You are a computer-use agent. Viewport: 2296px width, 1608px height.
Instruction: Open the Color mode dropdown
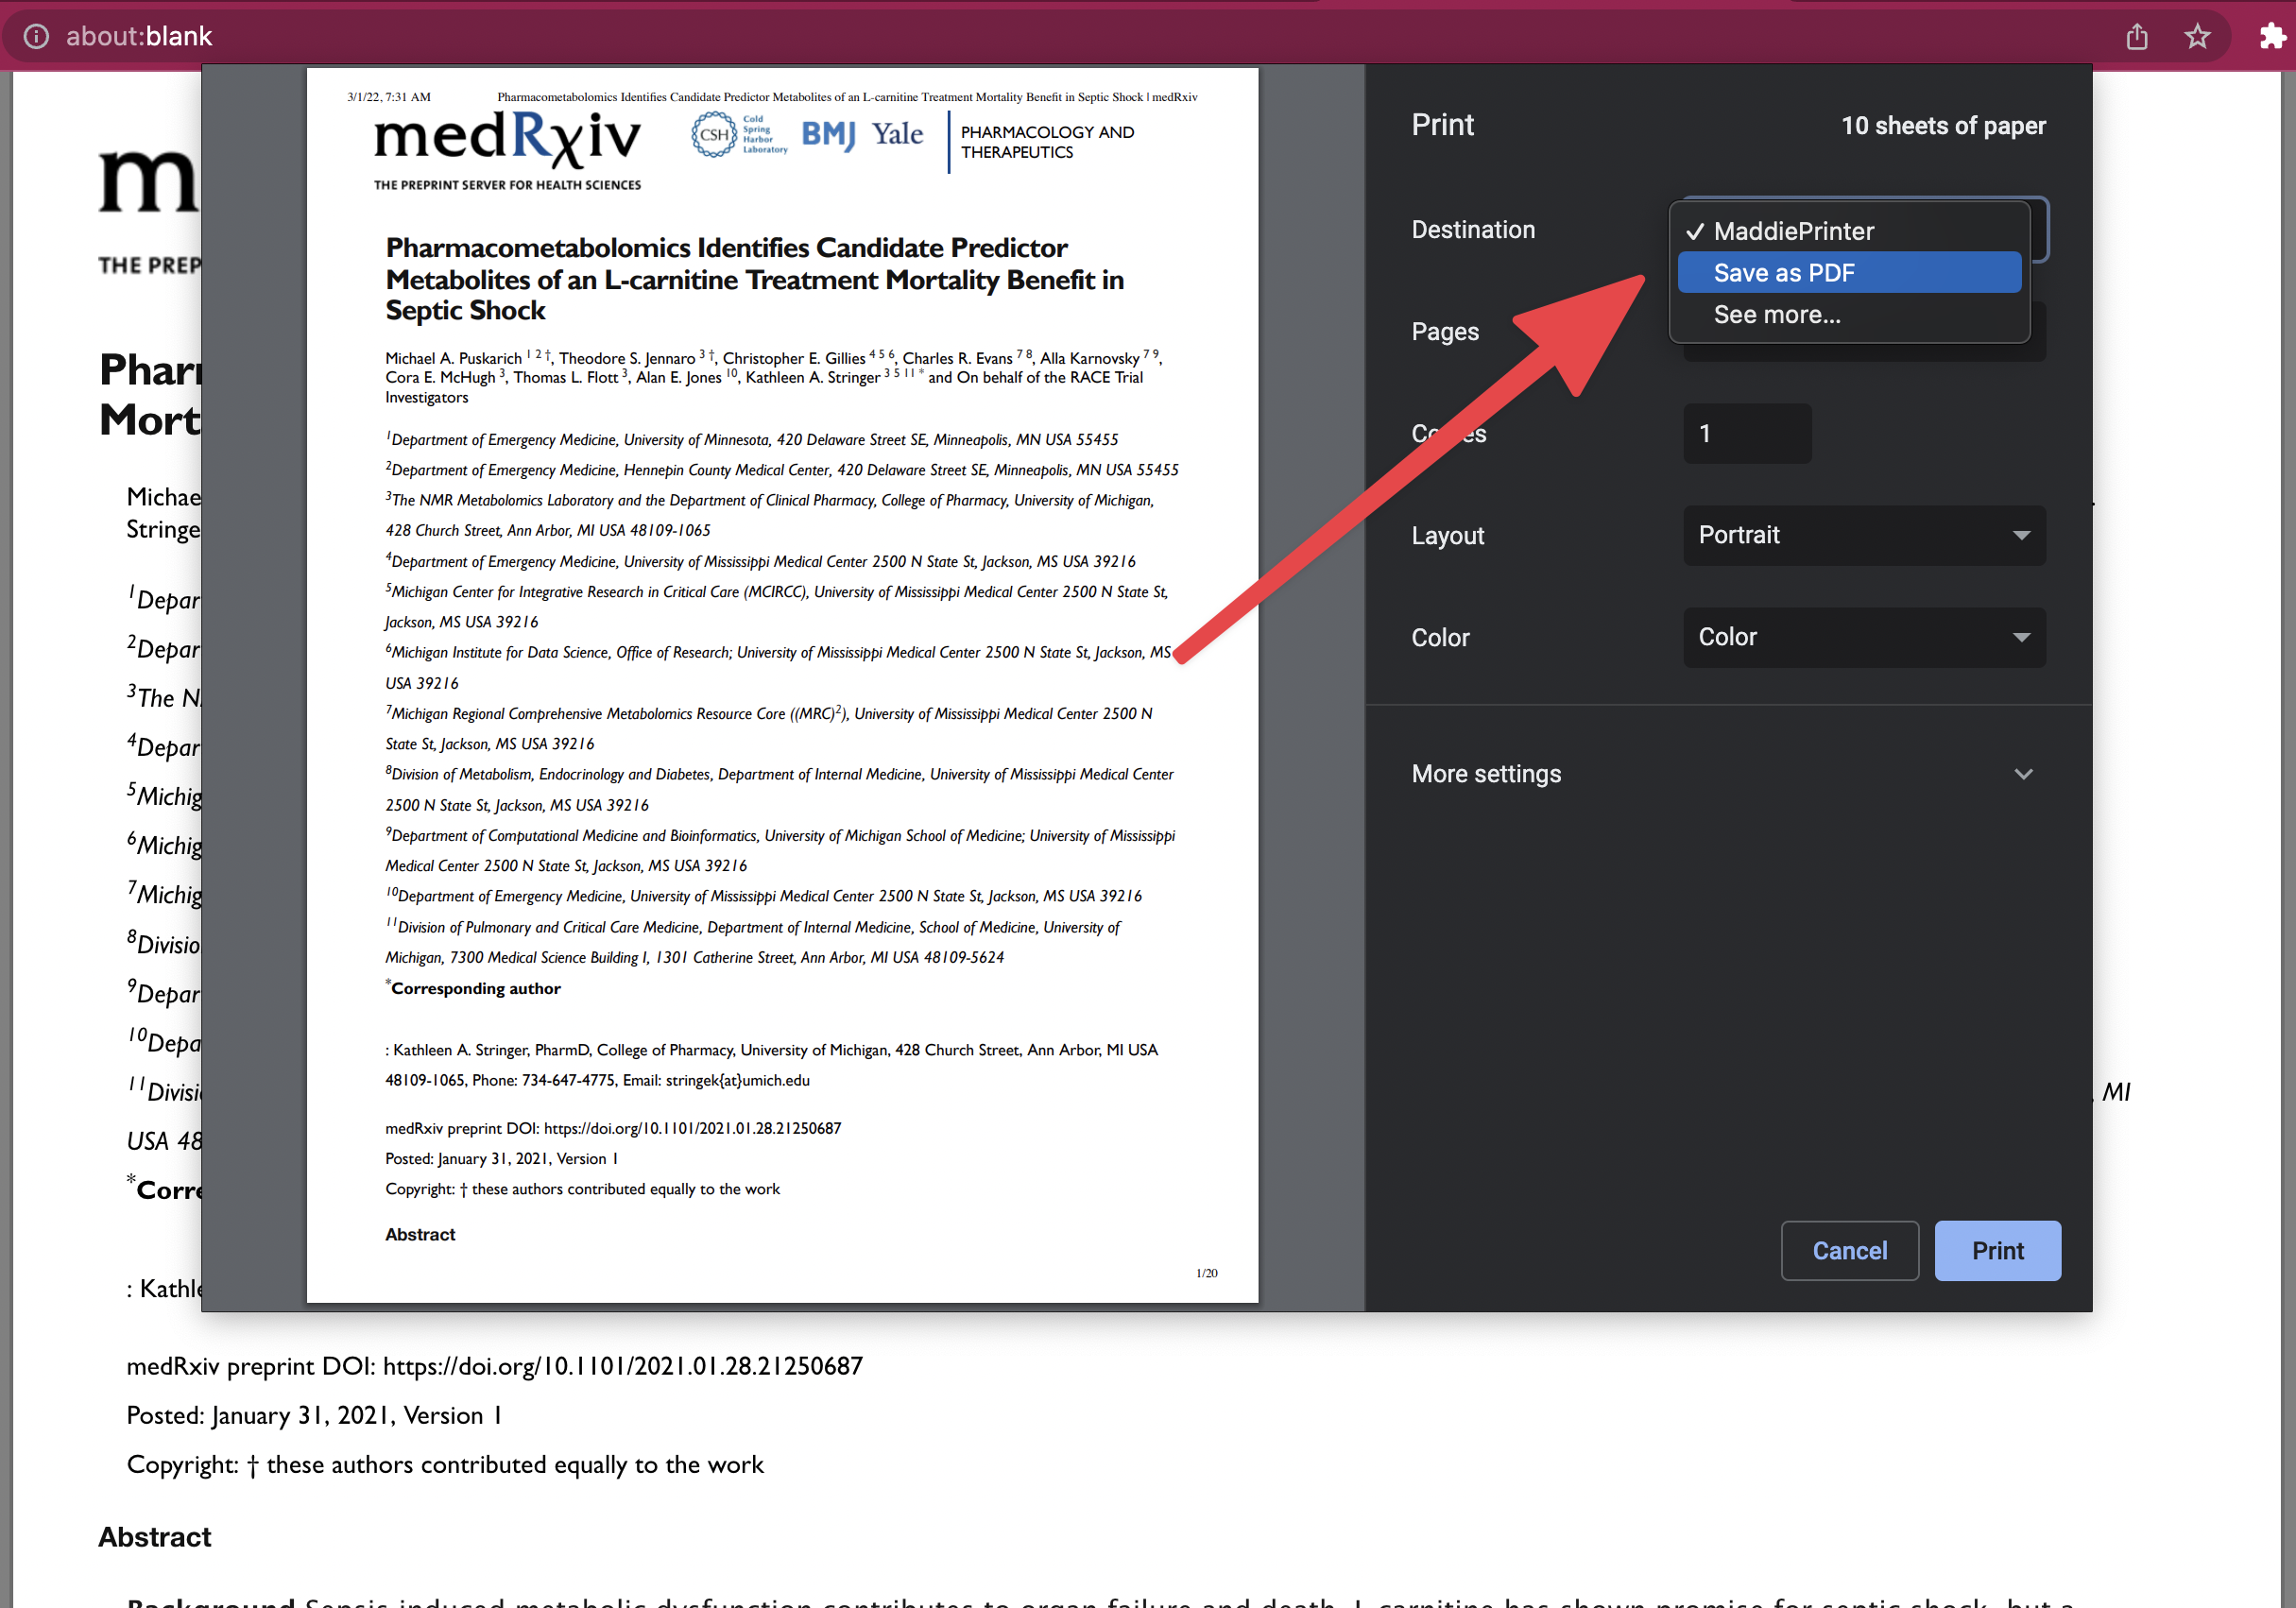coord(1863,637)
